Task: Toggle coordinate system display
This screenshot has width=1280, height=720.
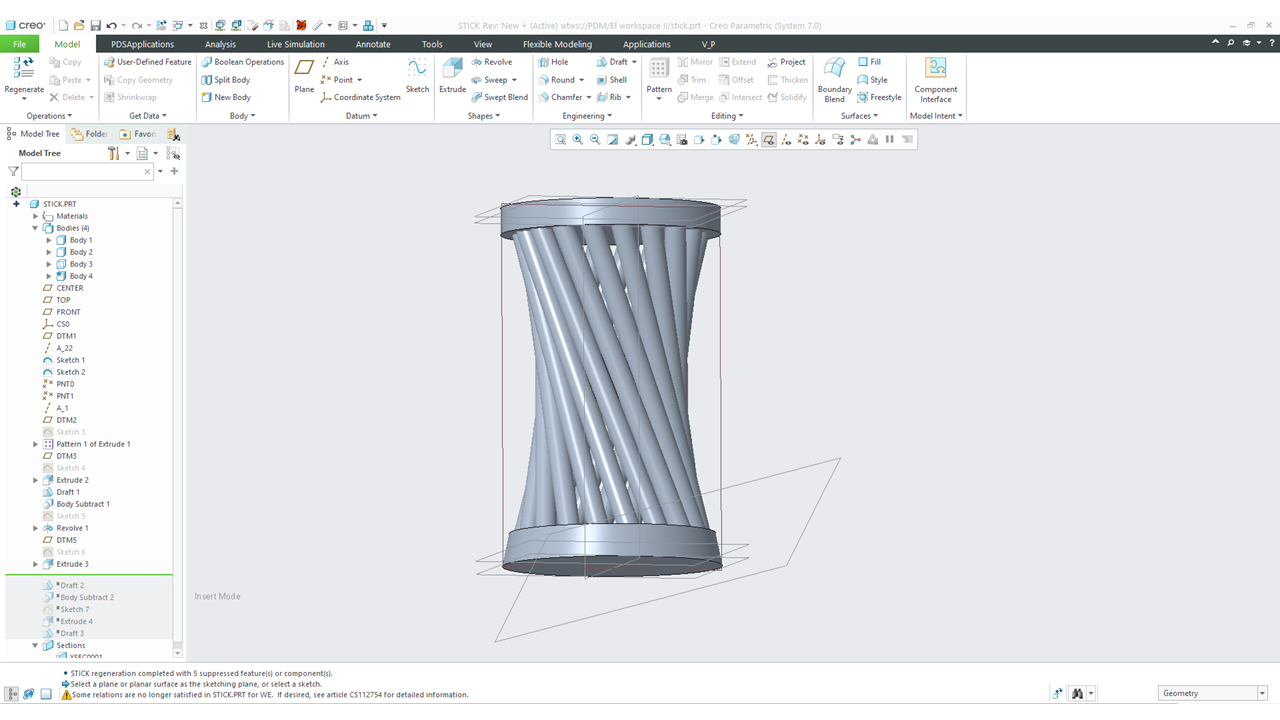Action: click(820, 140)
